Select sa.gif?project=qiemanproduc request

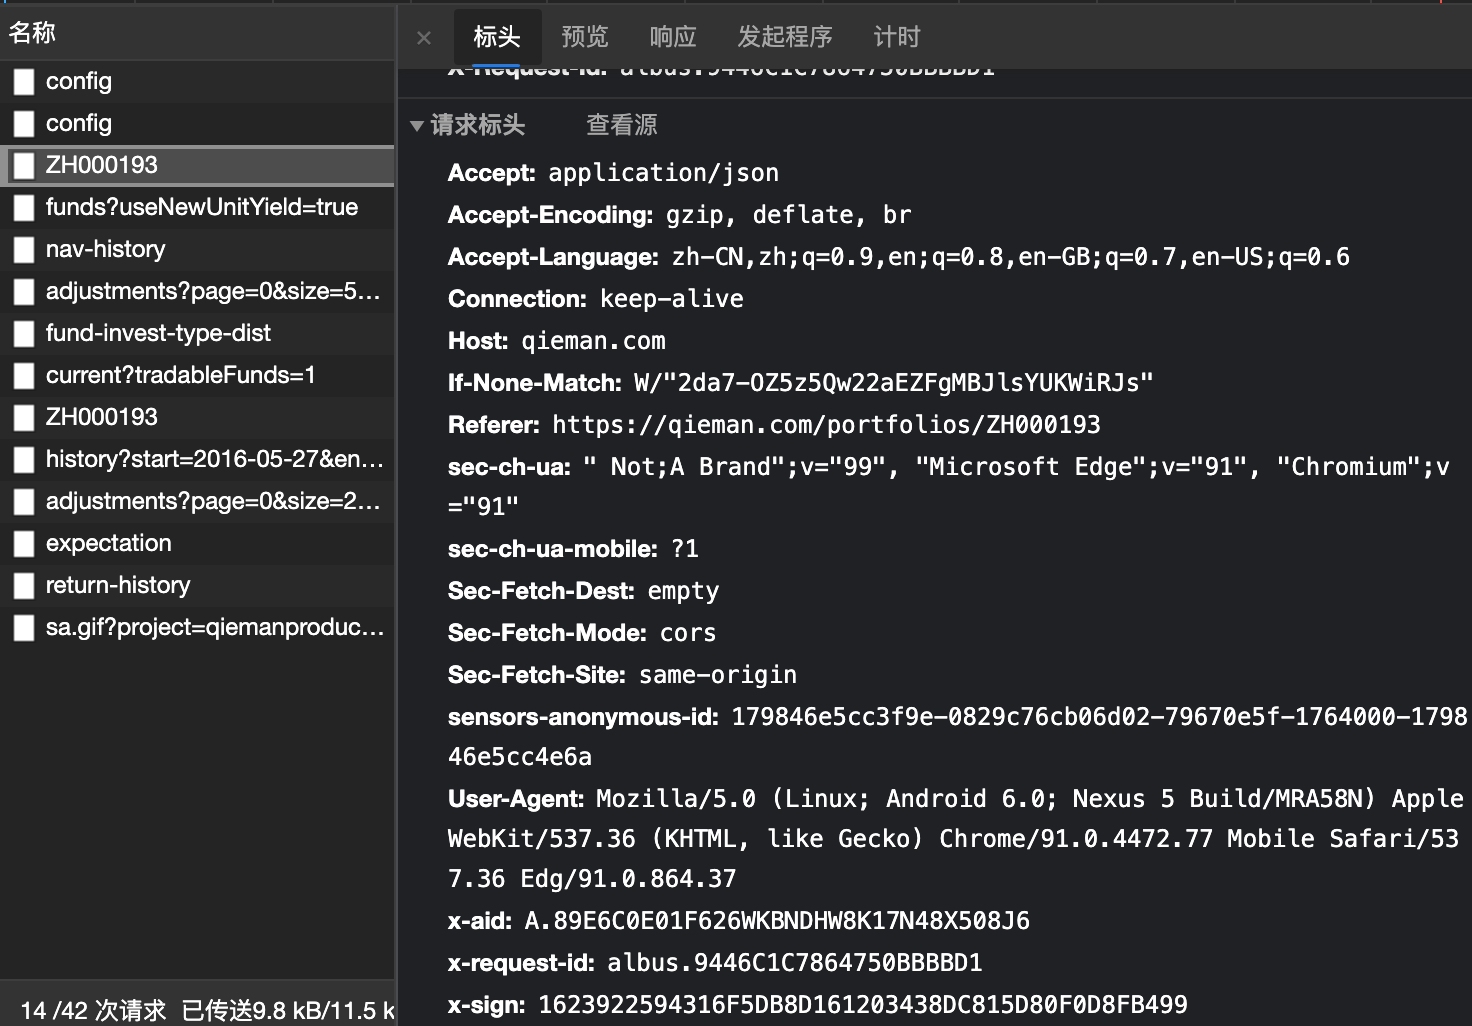coord(197,627)
